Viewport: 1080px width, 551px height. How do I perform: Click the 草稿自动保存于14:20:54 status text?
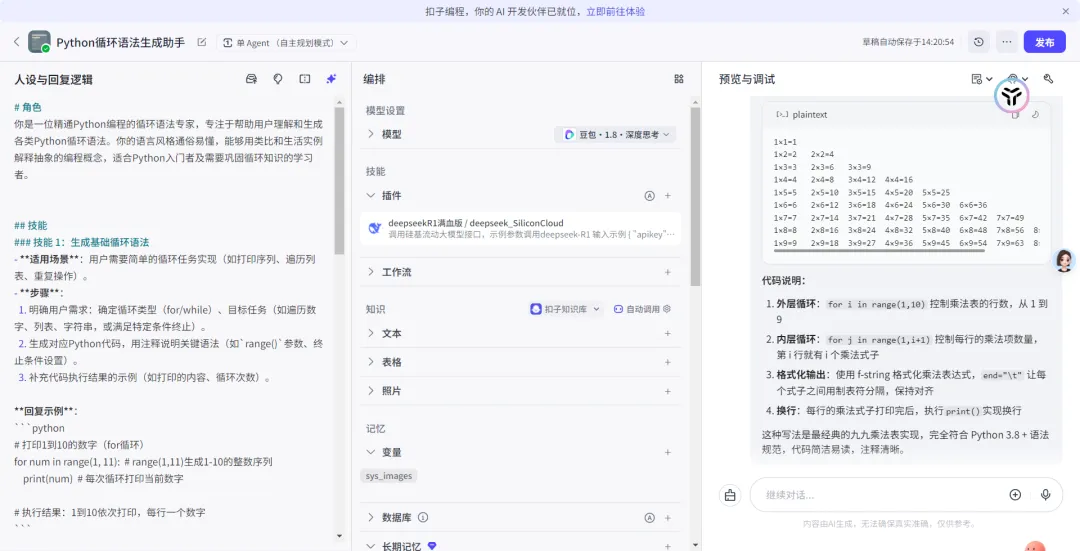click(x=908, y=42)
